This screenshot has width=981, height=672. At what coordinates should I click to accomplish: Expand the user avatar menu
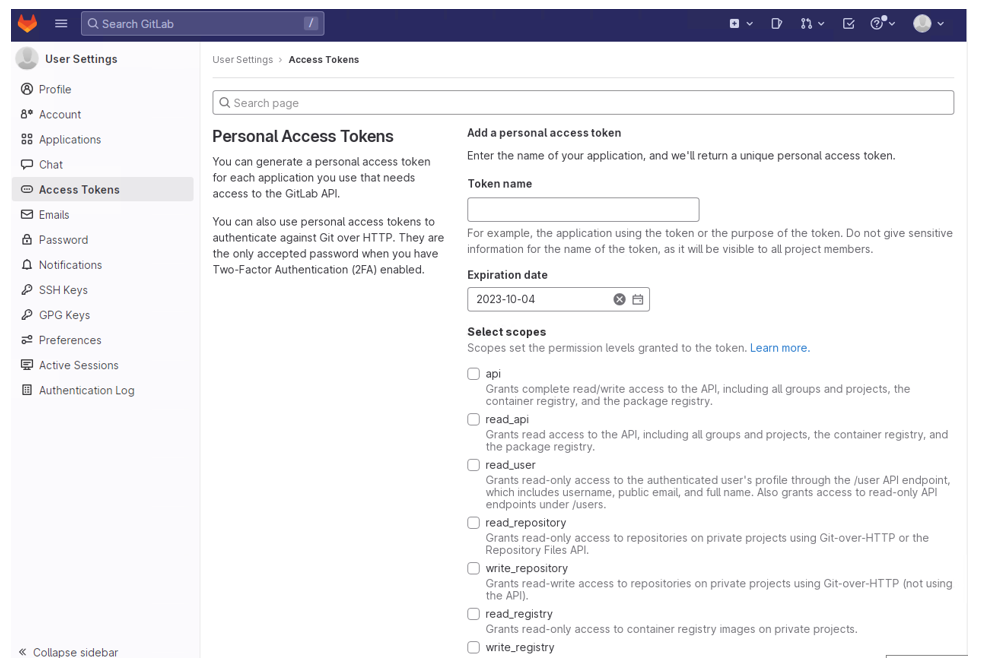pos(928,23)
